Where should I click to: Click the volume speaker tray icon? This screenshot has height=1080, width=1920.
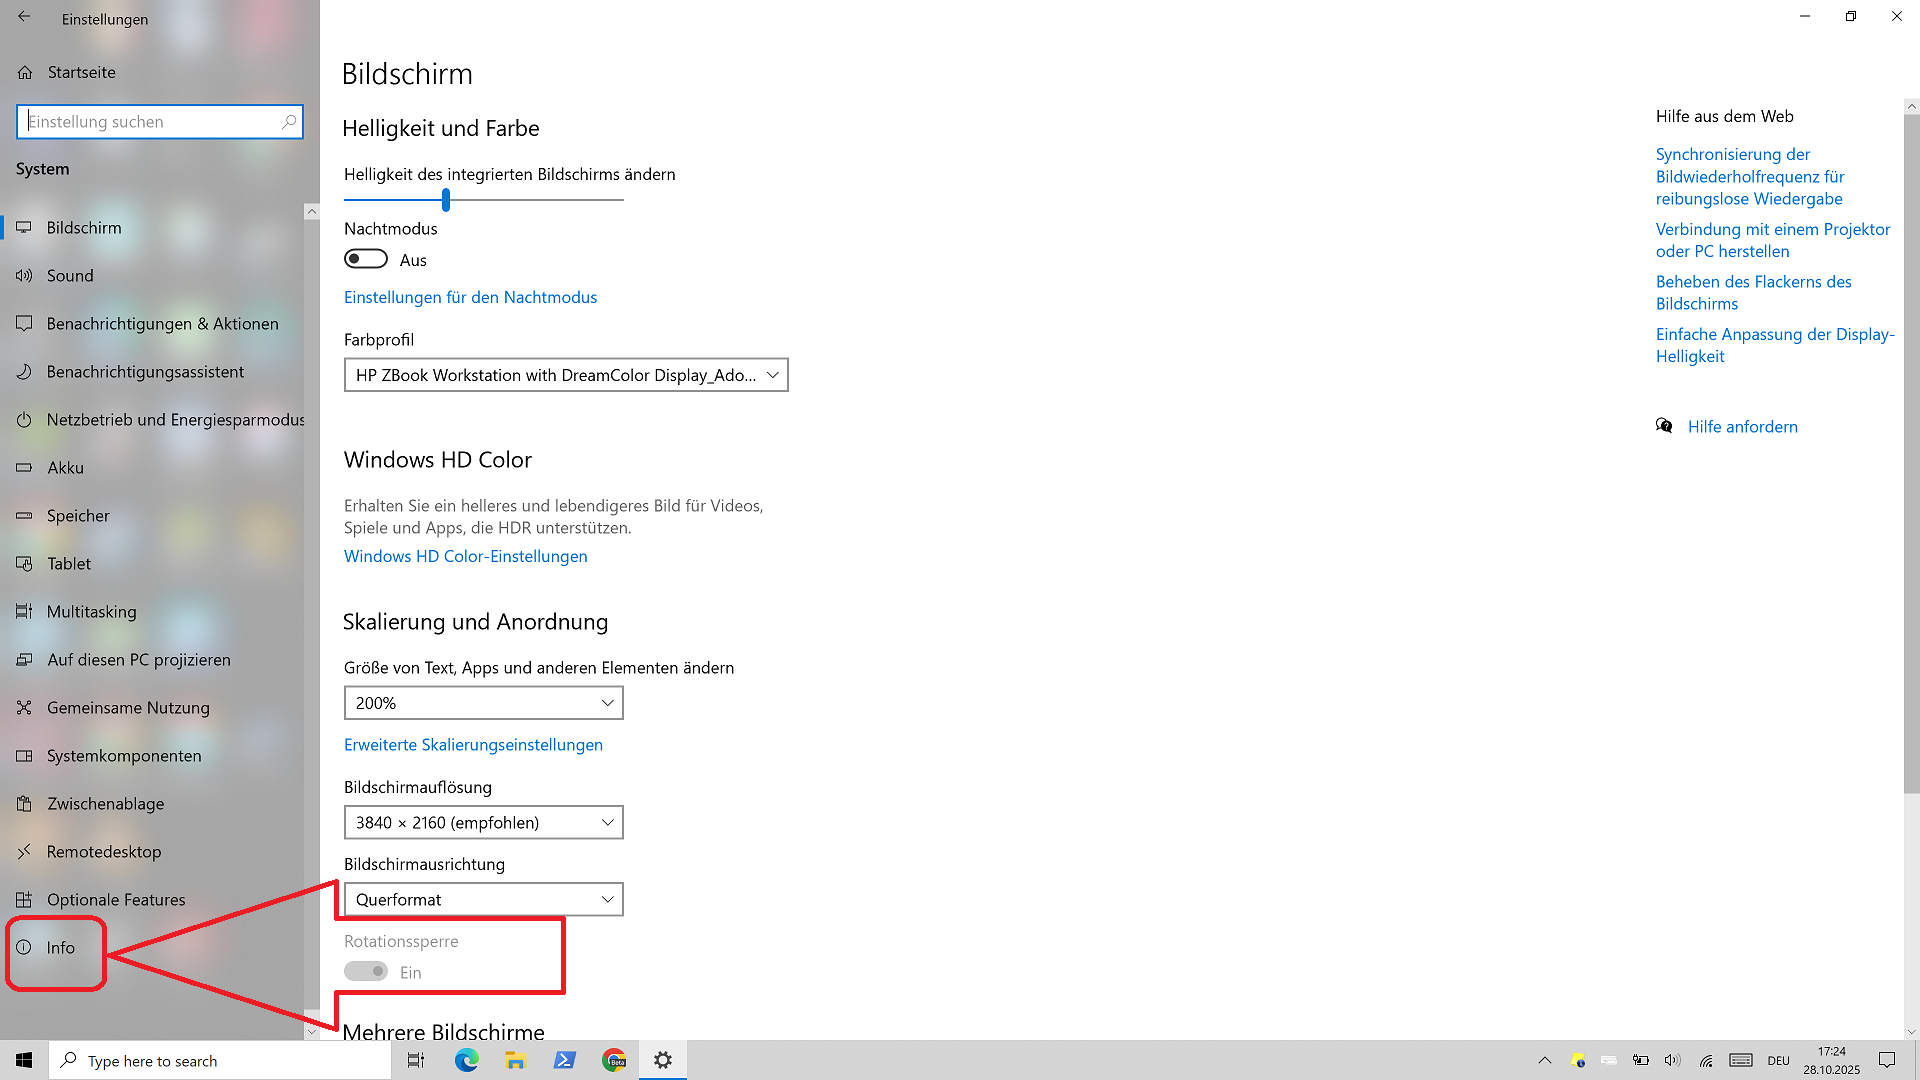(x=1672, y=1060)
